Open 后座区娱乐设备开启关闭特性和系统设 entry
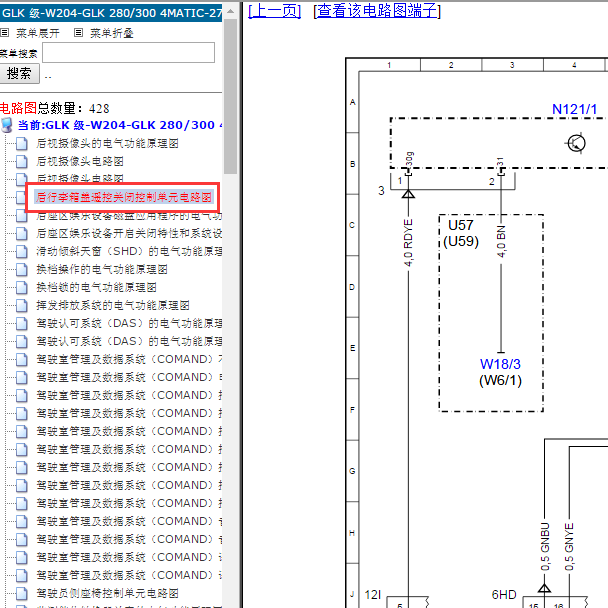608x608 pixels. click(129, 233)
